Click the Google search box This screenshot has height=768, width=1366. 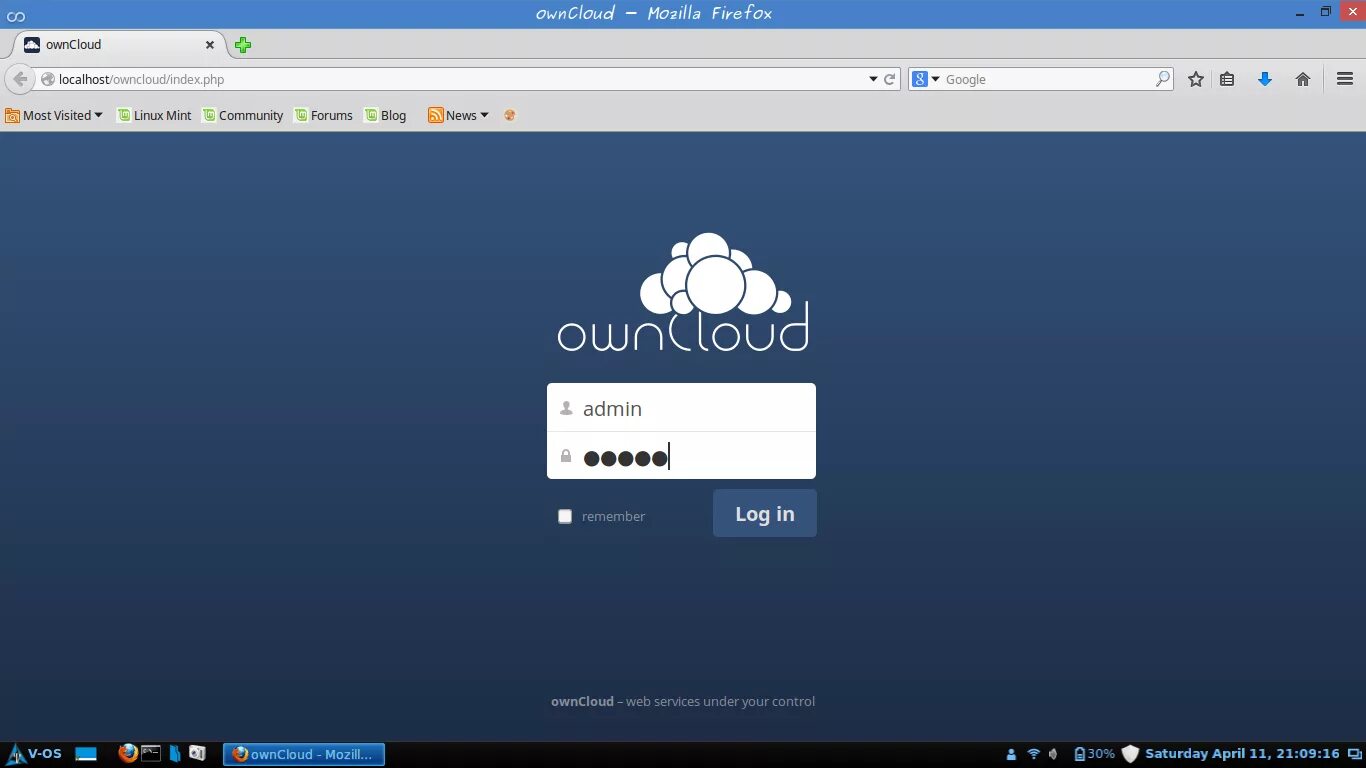tap(1048, 79)
